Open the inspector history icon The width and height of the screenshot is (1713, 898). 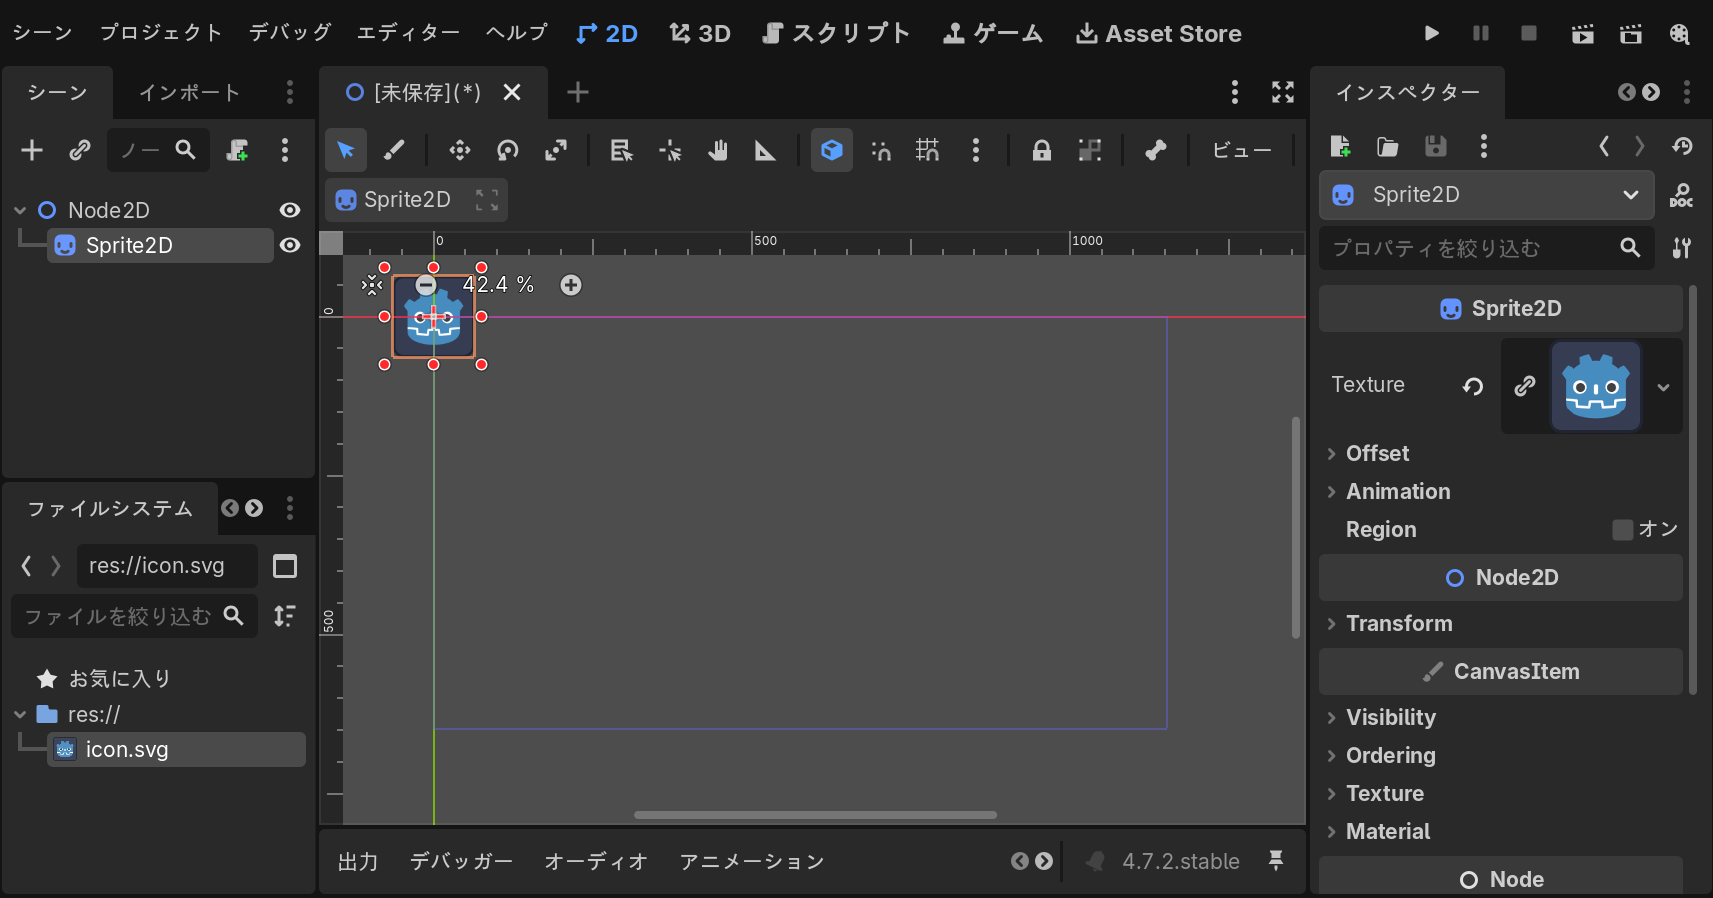pyautogui.click(x=1682, y=146)
